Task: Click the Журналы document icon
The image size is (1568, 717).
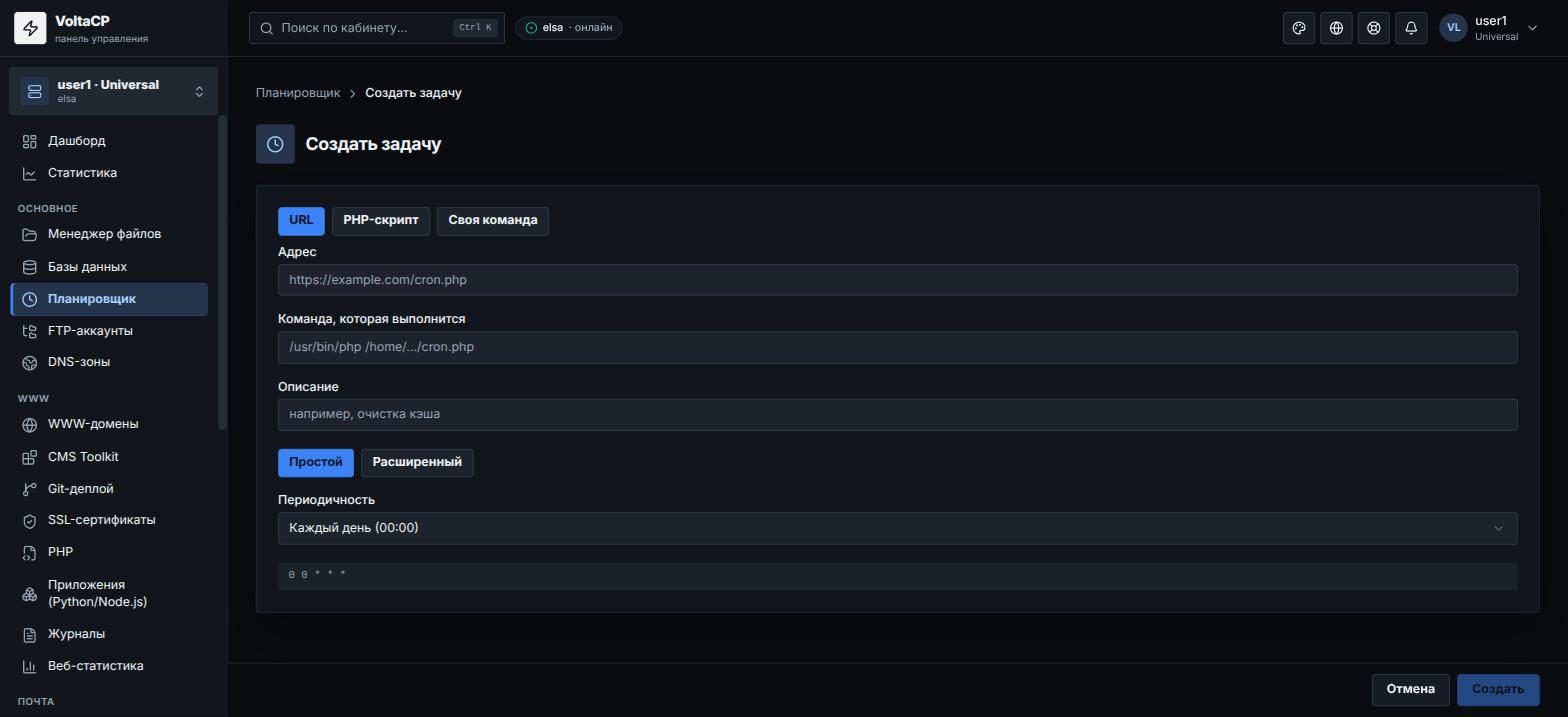Action: 30,634
